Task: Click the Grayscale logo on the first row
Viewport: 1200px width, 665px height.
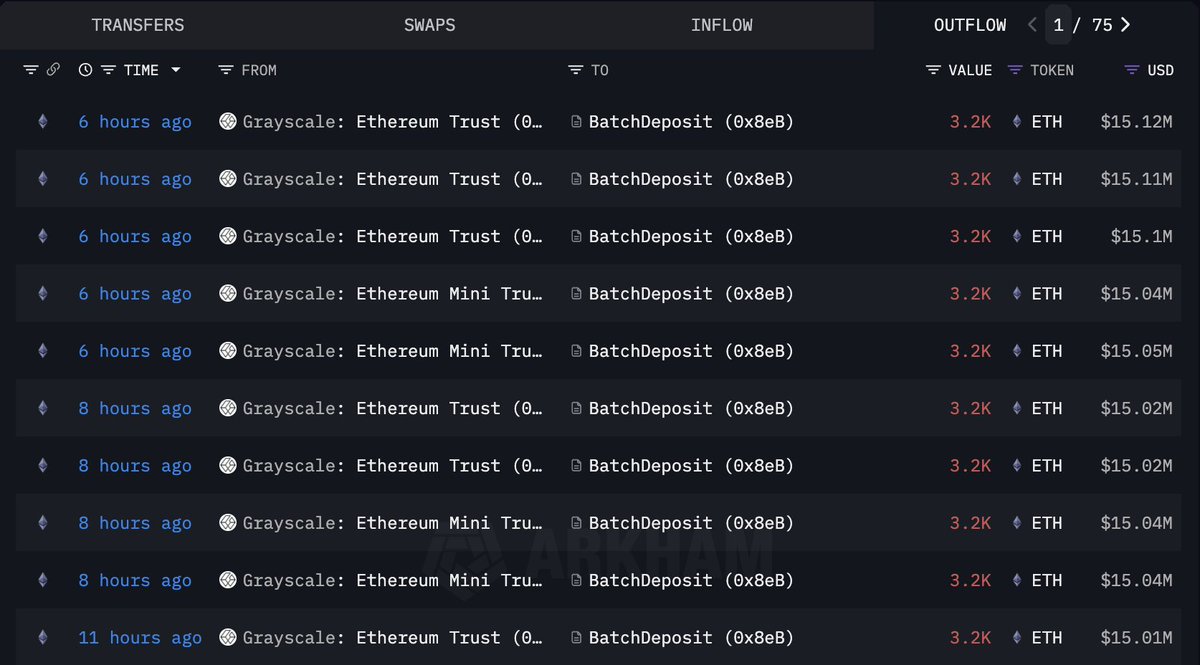Action: click(227, 121)
